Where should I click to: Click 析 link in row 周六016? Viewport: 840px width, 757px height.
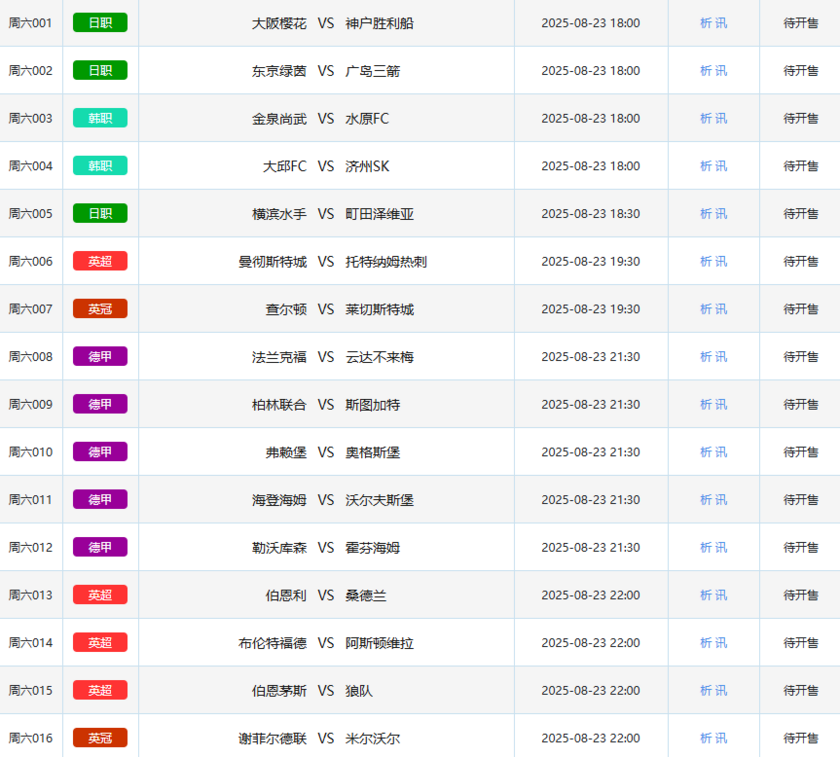706,738
